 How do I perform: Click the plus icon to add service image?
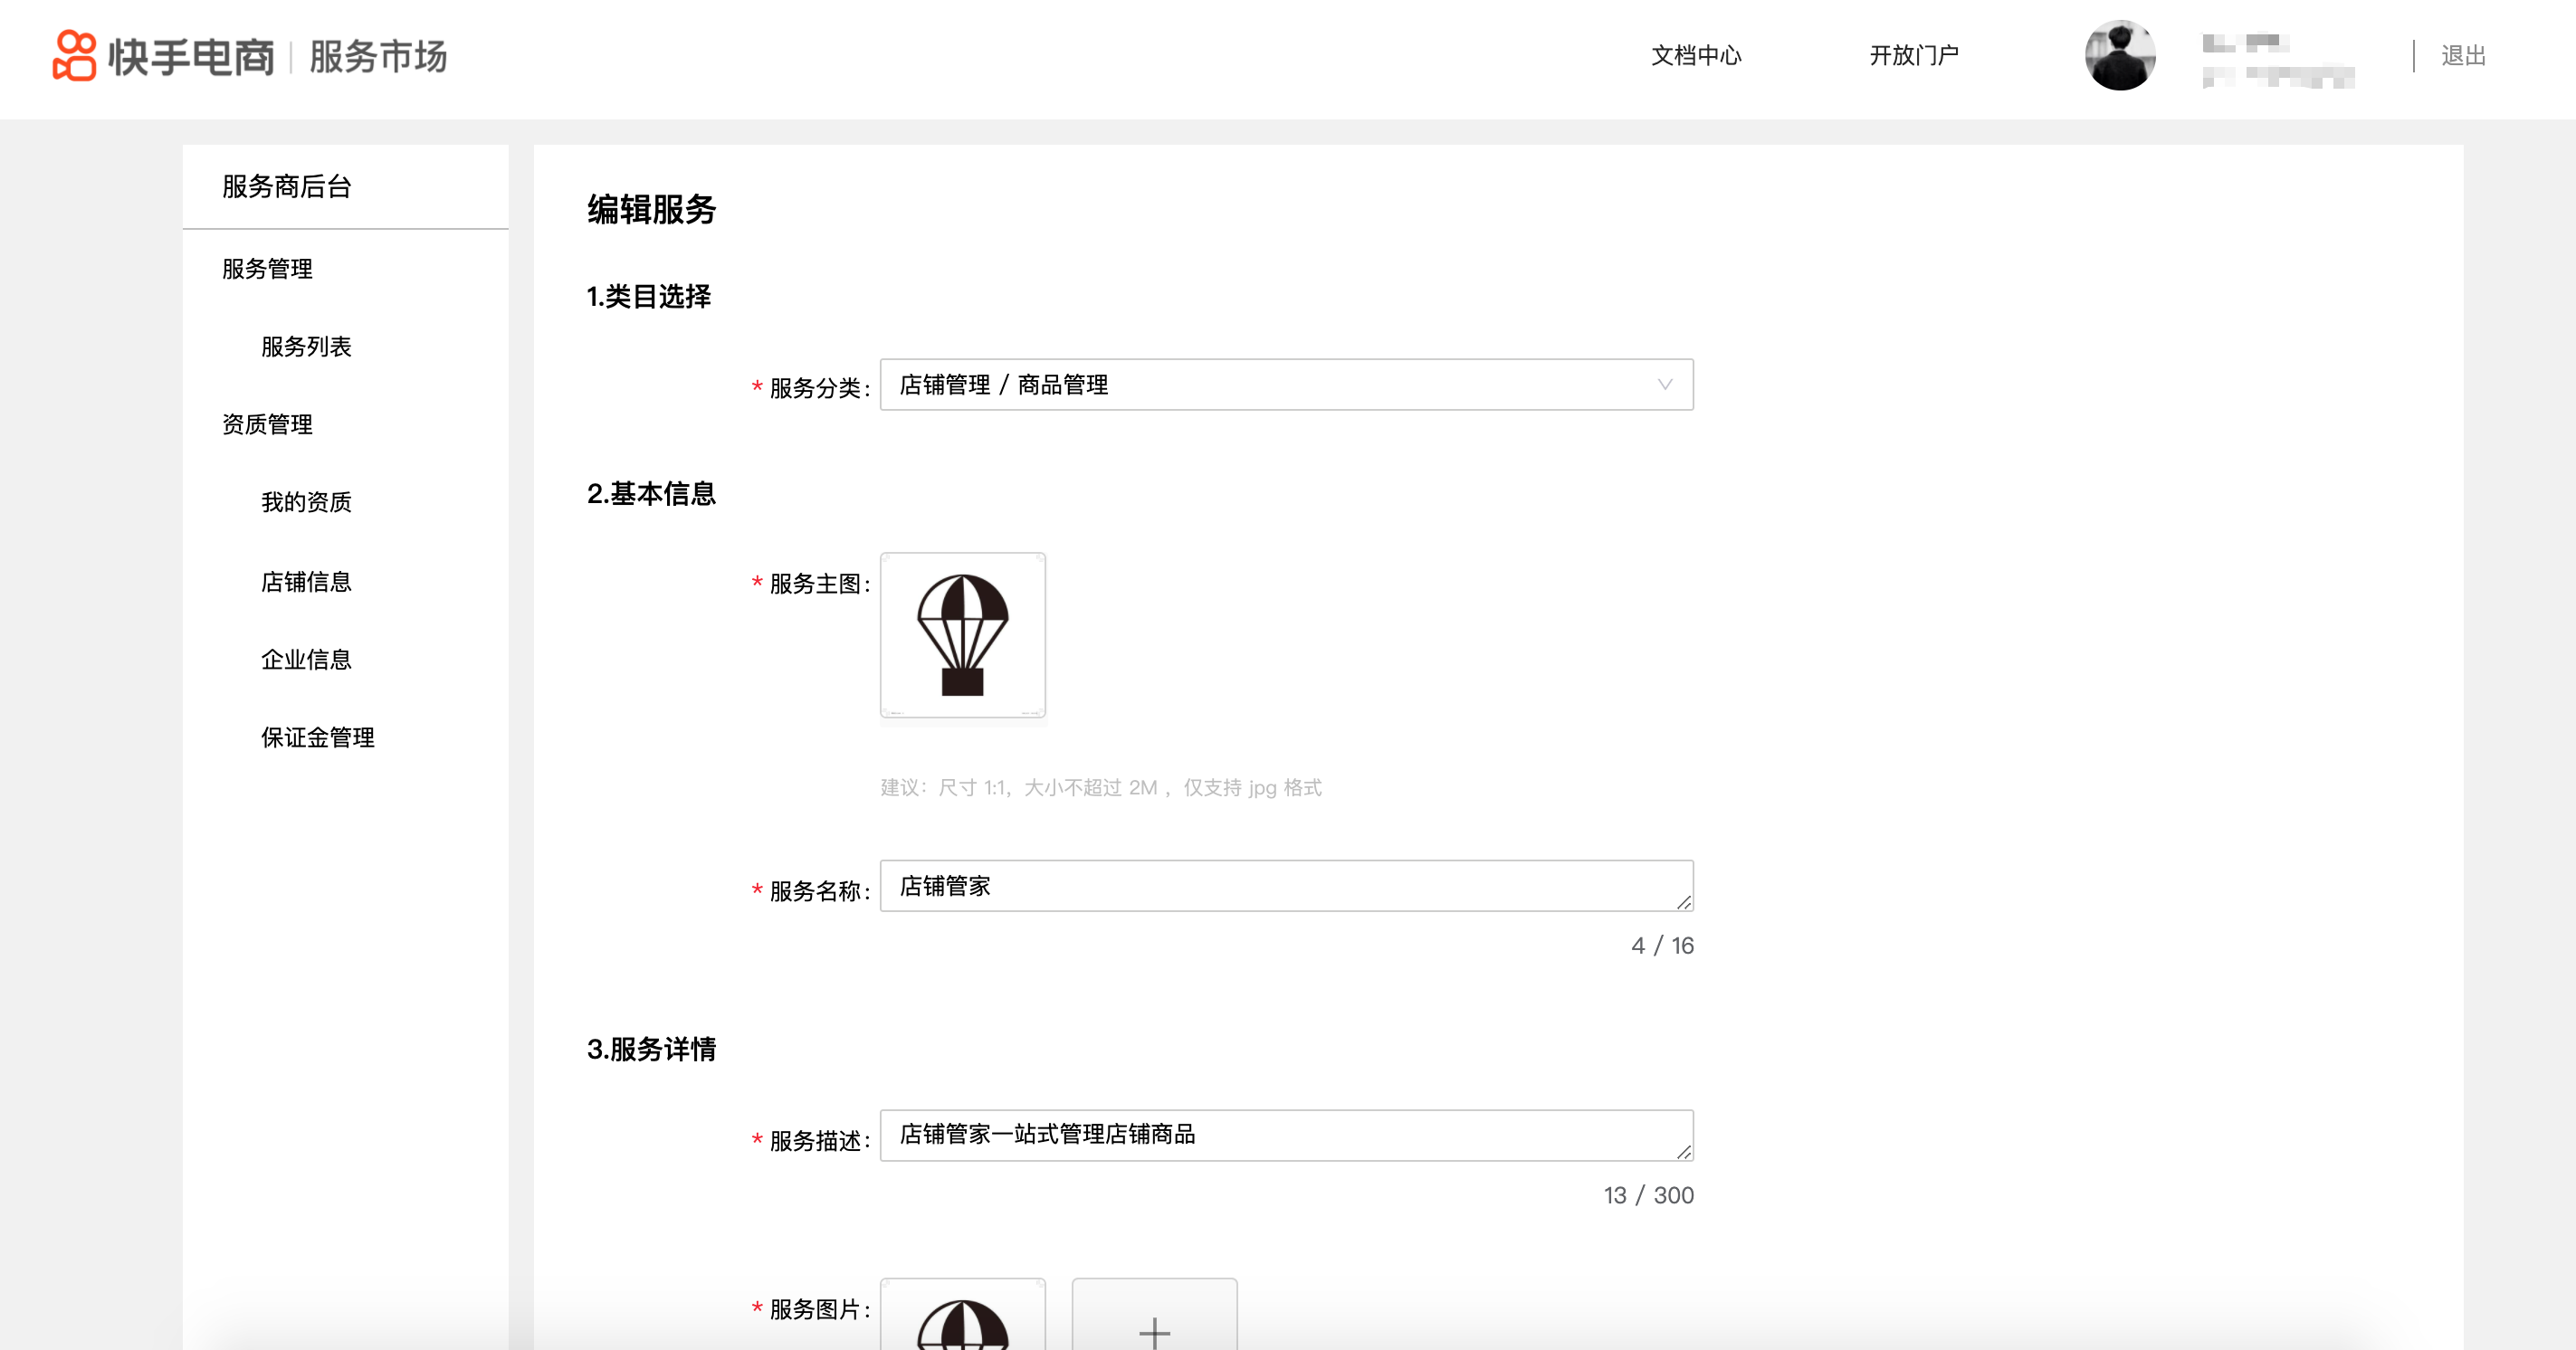click(x=1154, y=1331)
